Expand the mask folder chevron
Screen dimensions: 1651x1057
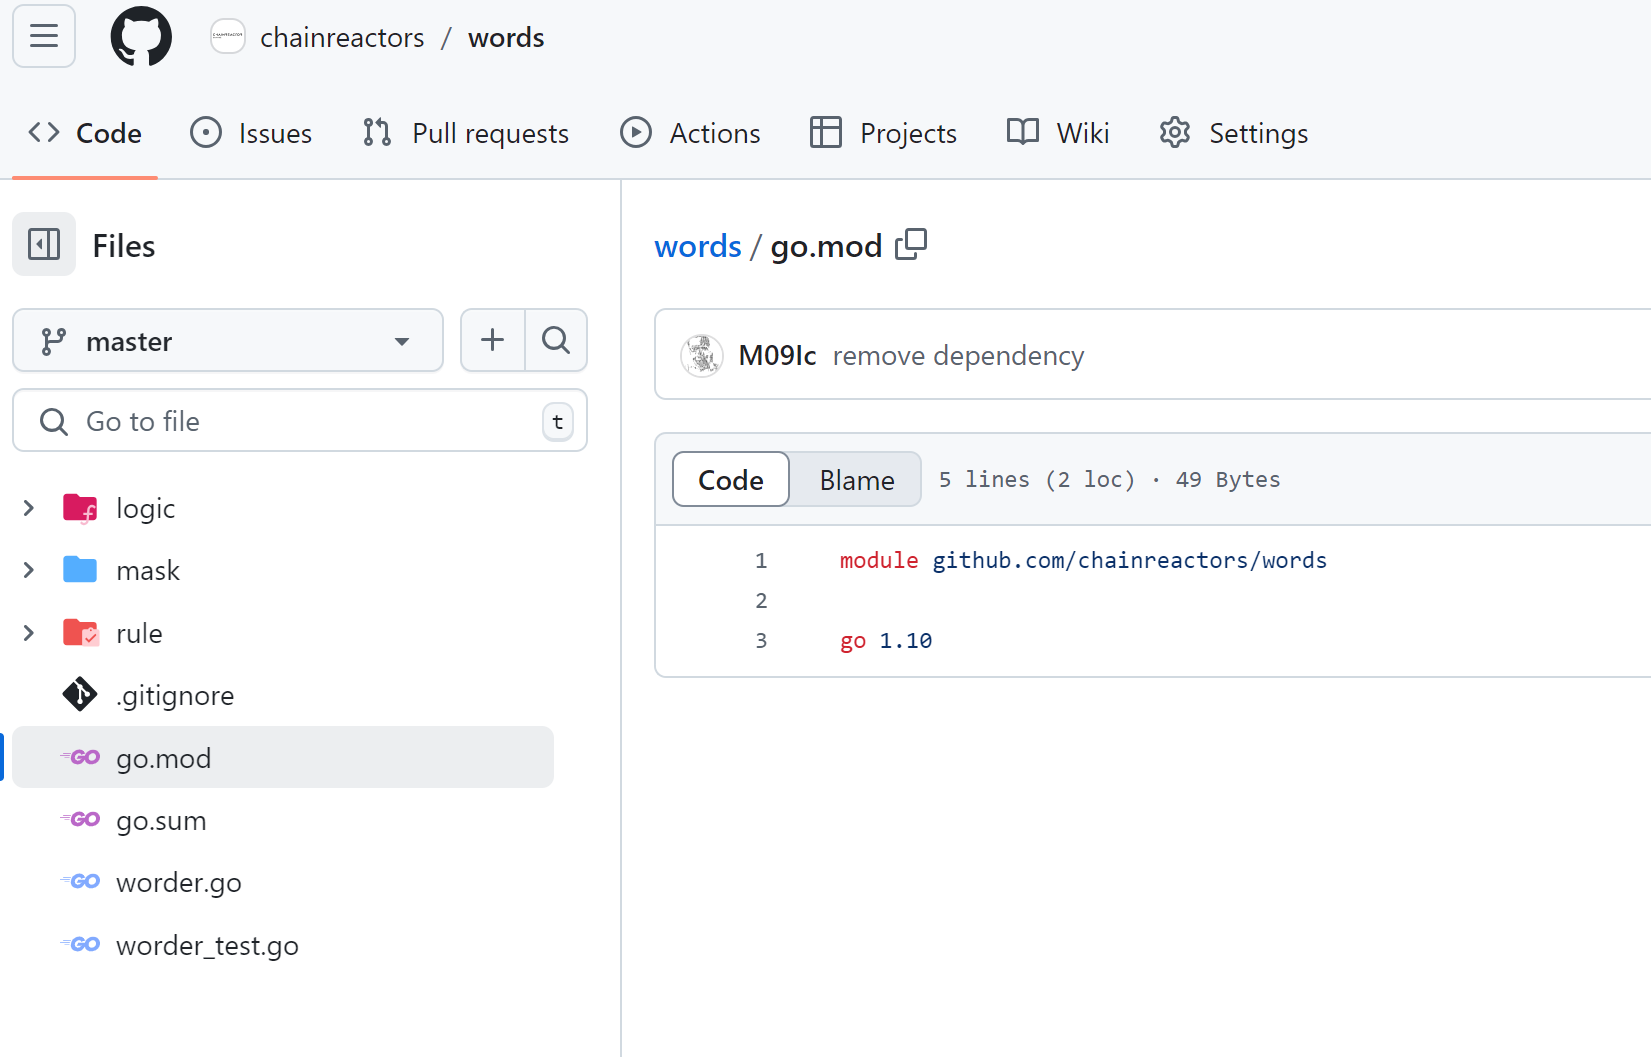coord(29,570)
